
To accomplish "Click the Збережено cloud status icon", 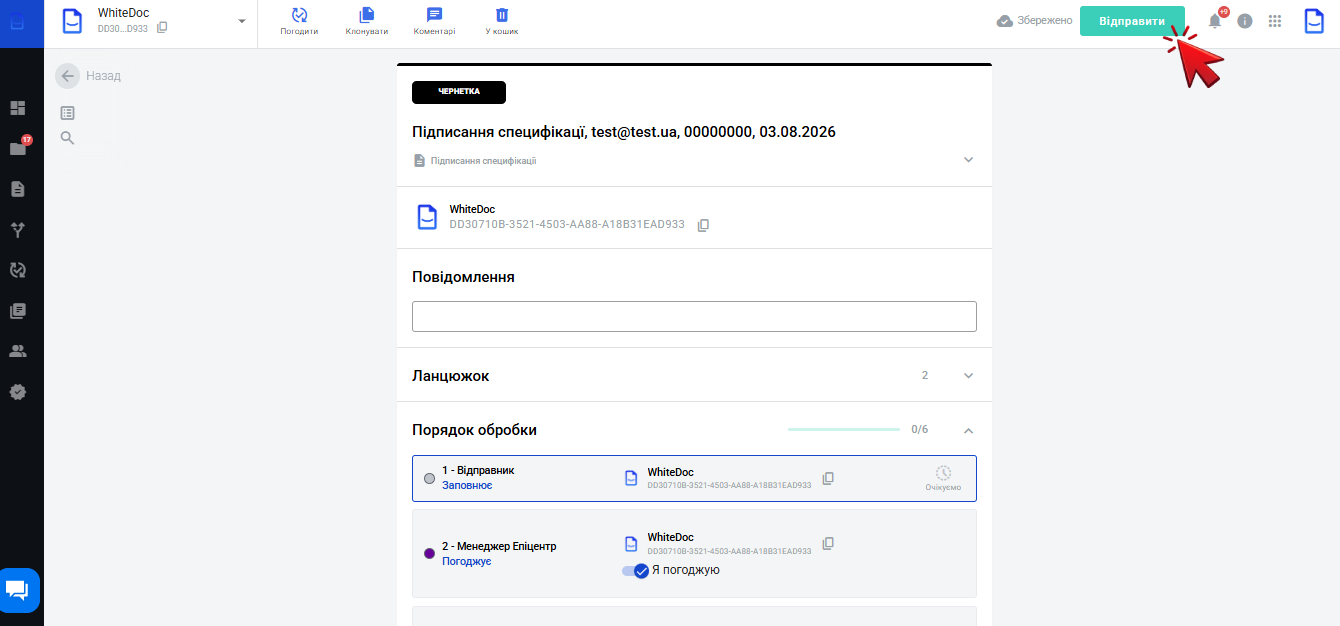I will click(x=1005, y=21).
